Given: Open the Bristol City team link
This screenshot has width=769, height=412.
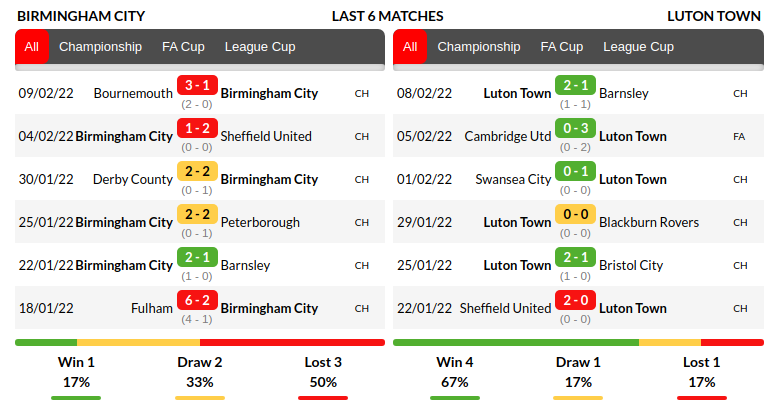Looking at the screenshot, I should coord(631,266).
